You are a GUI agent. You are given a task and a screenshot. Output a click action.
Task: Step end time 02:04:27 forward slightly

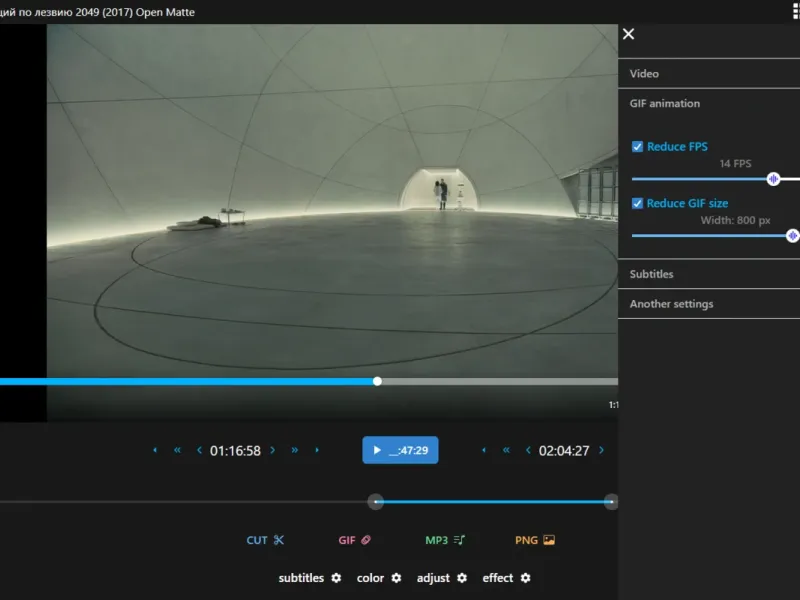(602, 450)
